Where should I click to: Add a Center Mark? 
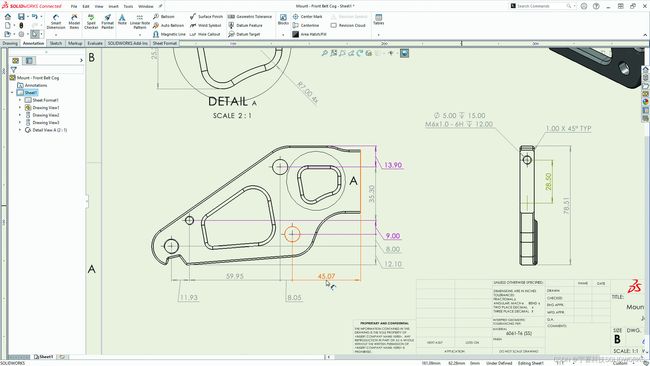tap(307, 17)
